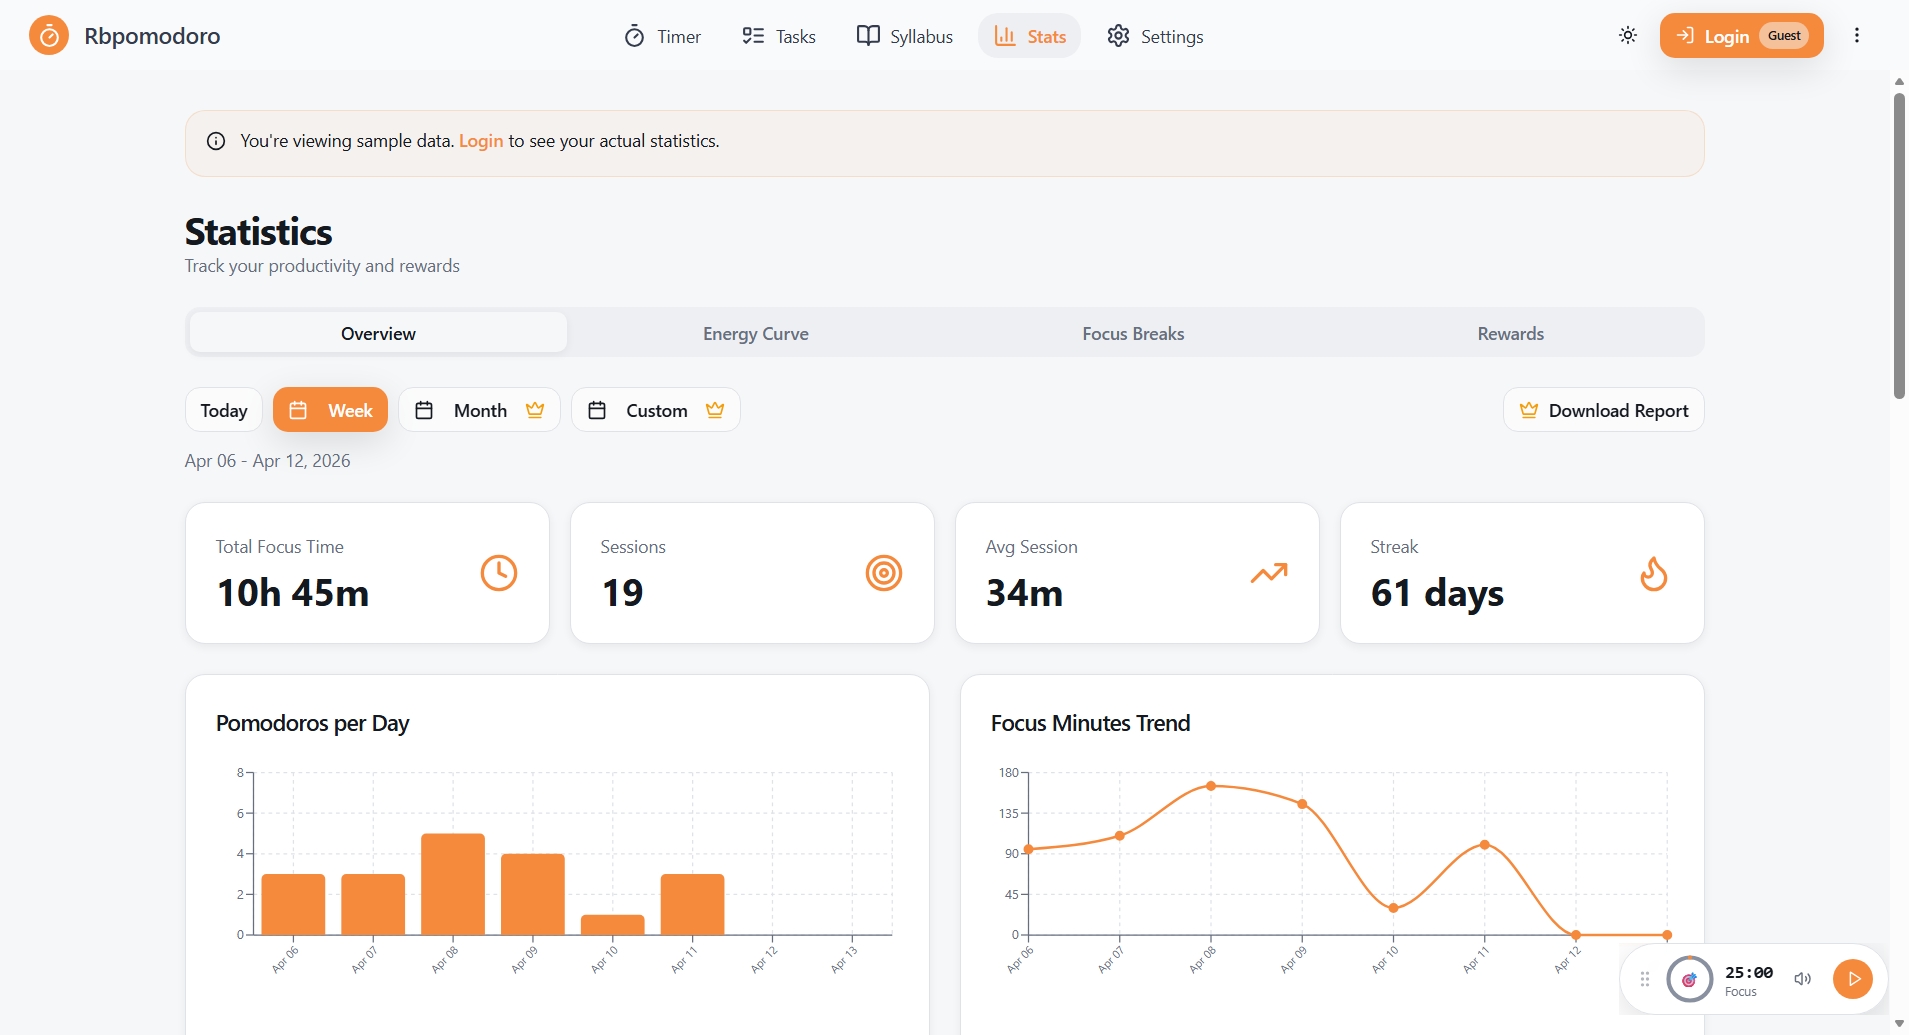
Task: Click the info icon in sample data banner
Action: (216, 141)
